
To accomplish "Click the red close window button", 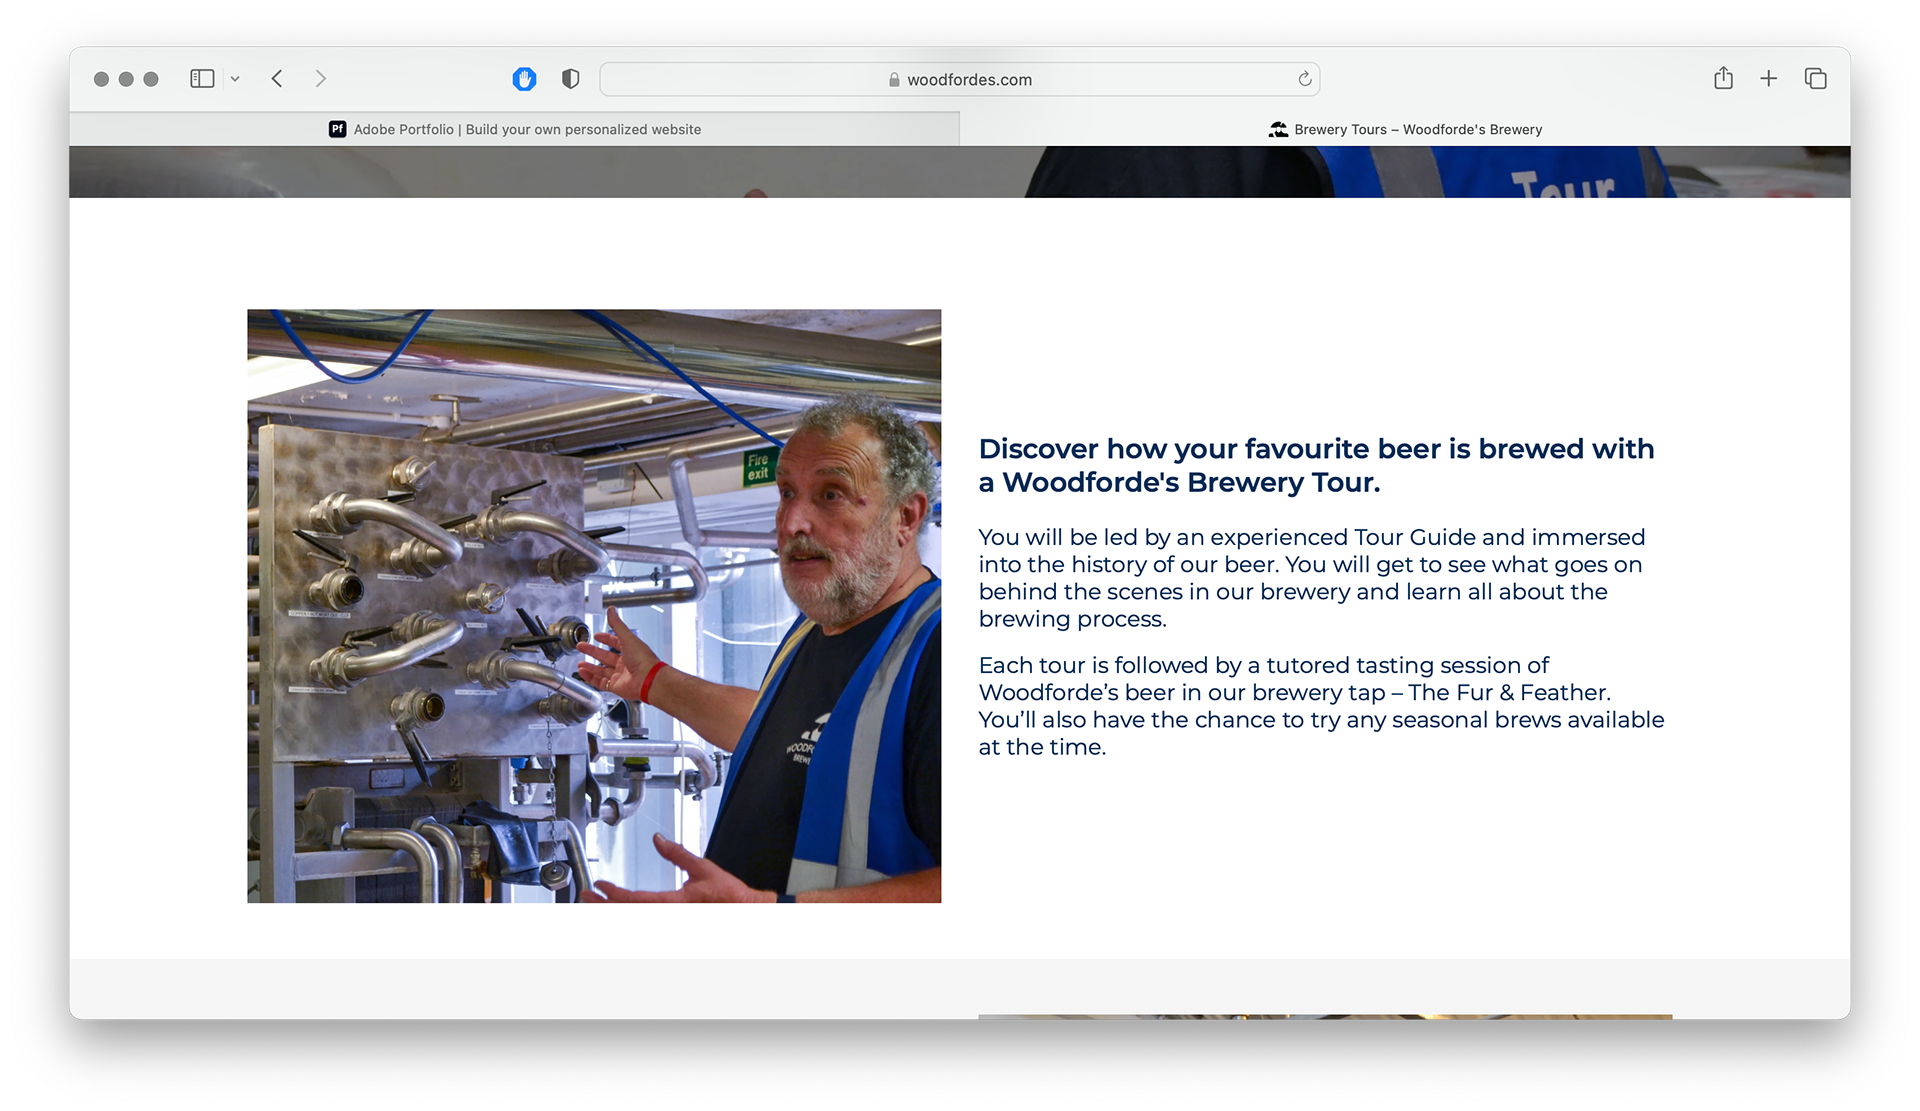I will (101, 79).
